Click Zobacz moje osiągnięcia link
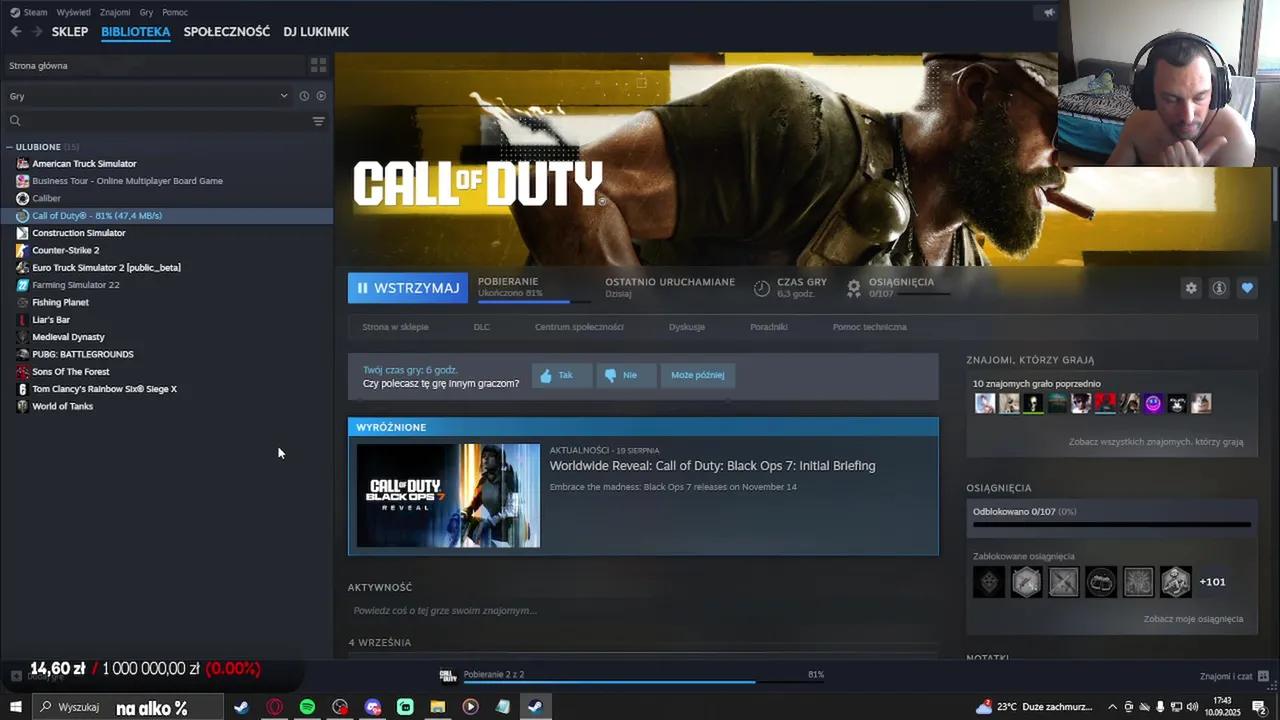This screenshot has height=720, width=1280. click(1193, 619)
